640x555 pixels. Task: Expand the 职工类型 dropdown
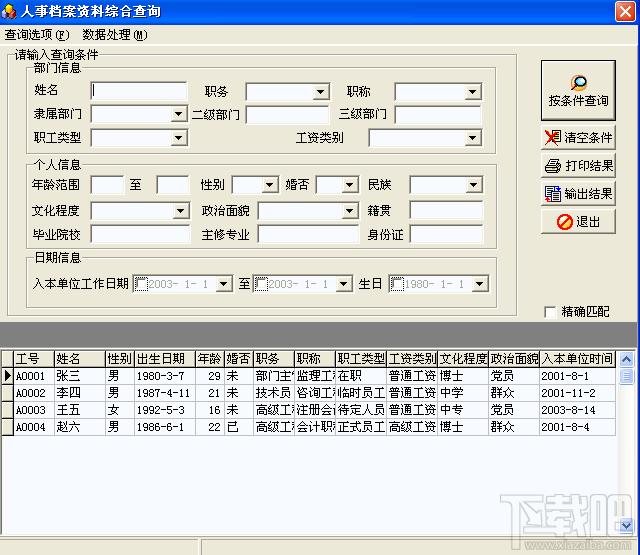[x=179, y=138]
